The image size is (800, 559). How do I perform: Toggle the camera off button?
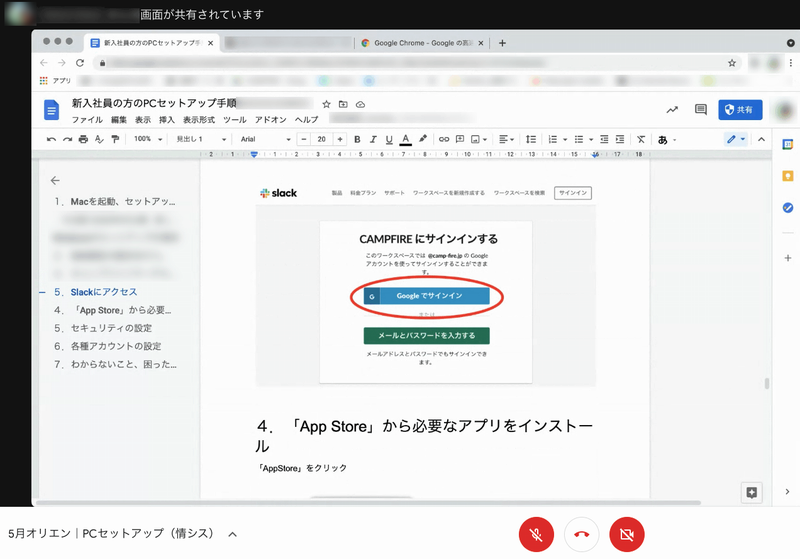pos(627,534)
